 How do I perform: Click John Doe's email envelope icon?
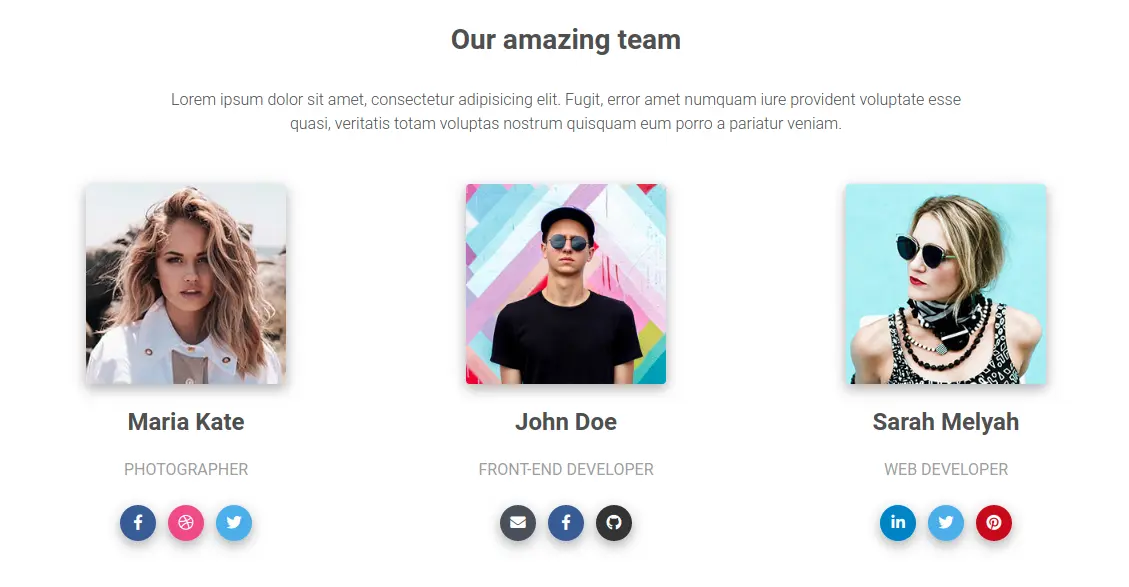[518, 522]
